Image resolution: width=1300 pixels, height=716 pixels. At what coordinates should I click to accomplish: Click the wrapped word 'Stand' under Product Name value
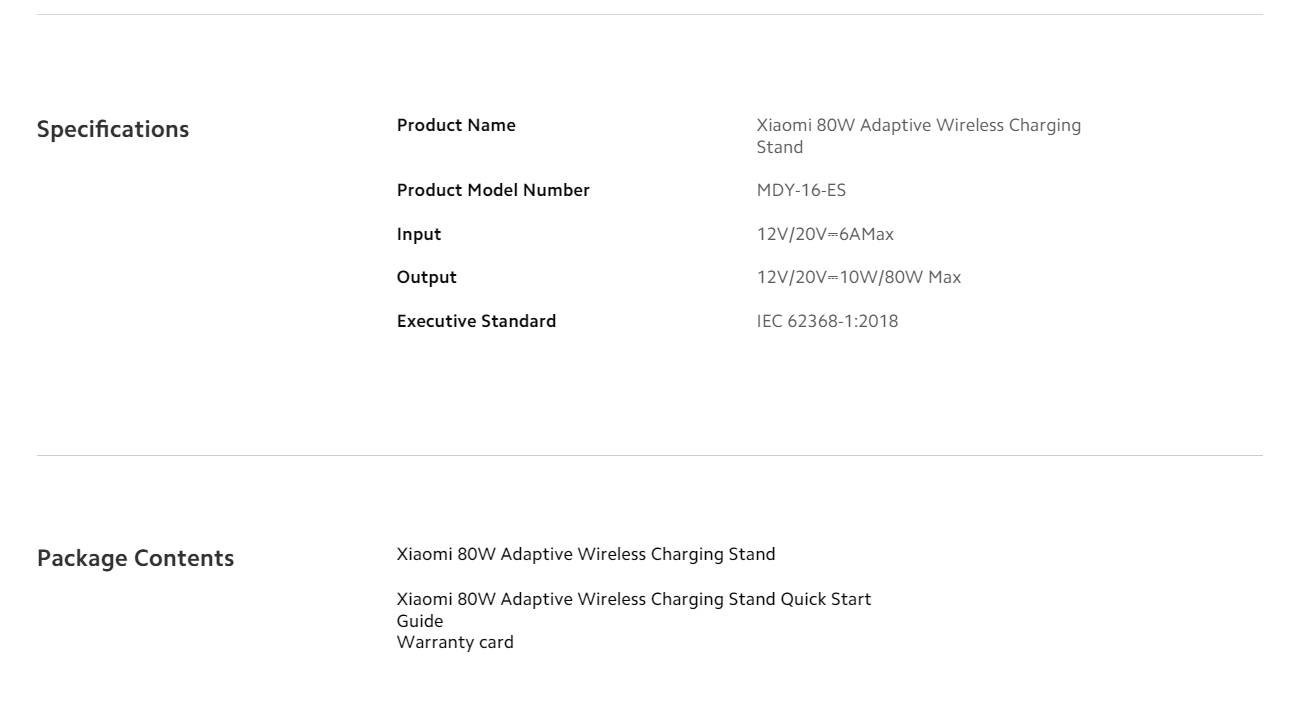tap(779, 147)
